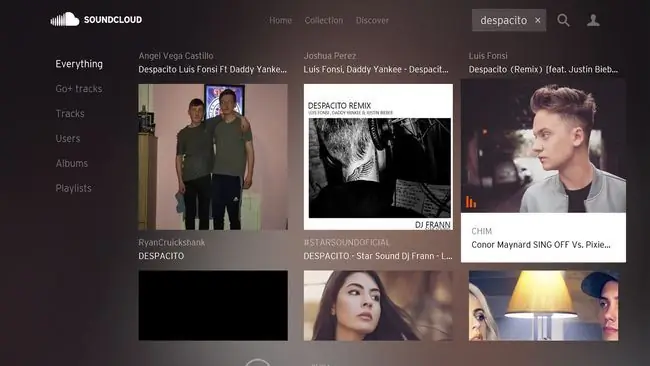Open the RyanCruickshank DESPACITO black thumbnail

coord(213,305)
